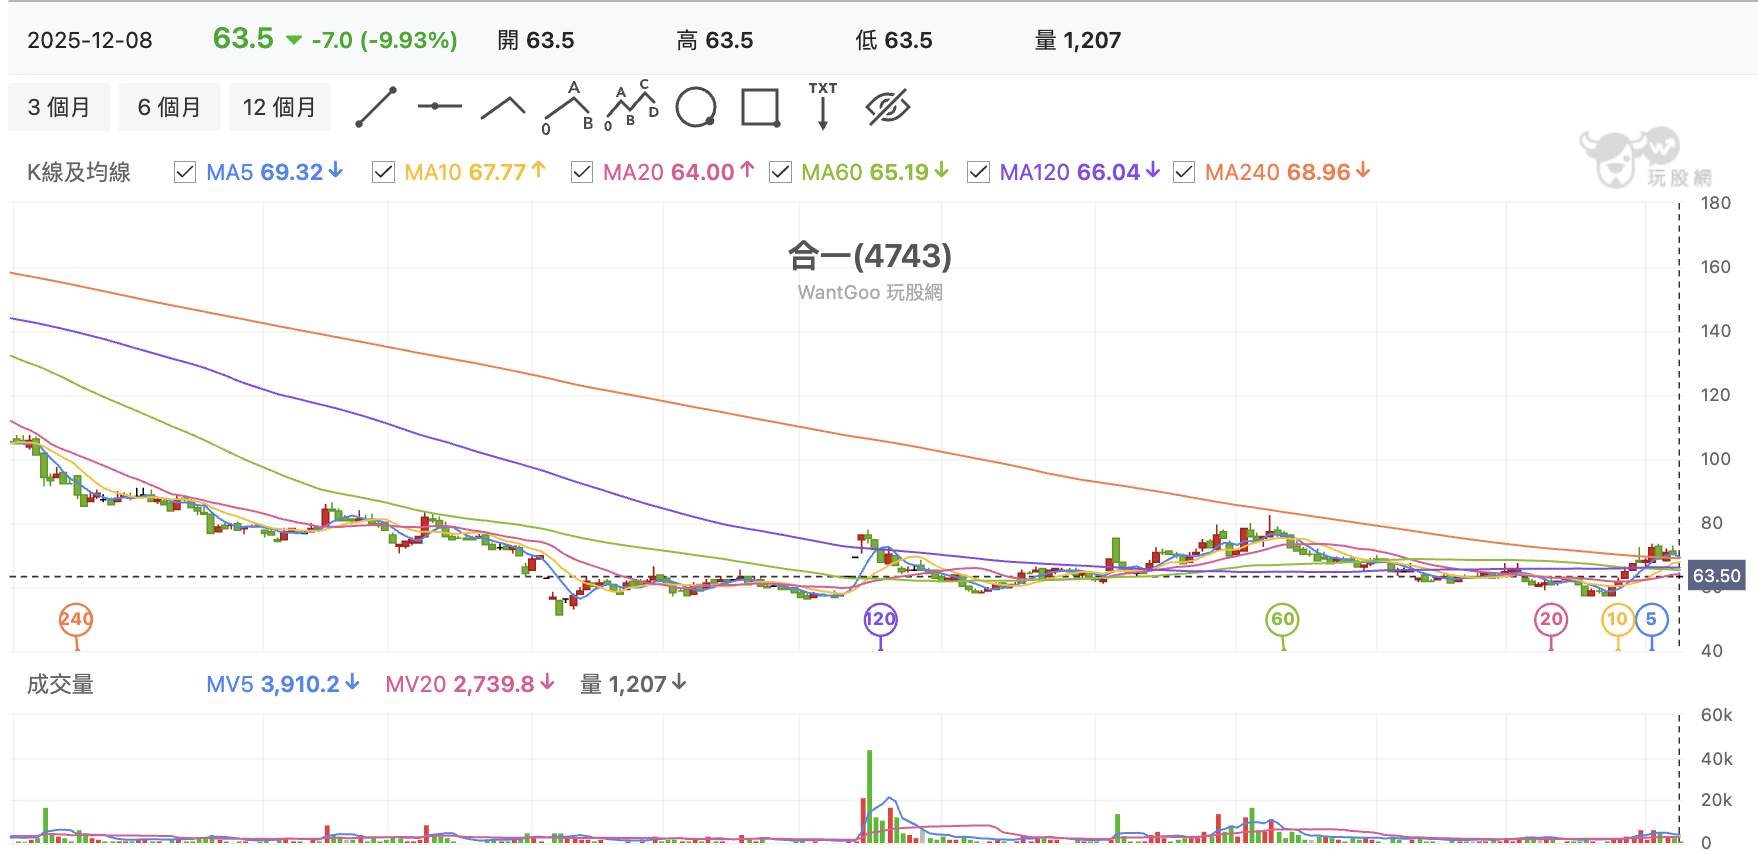Click the MA20 64.00 value label
The width and height of the screenshot is (1758, 854).
[679, 172]
